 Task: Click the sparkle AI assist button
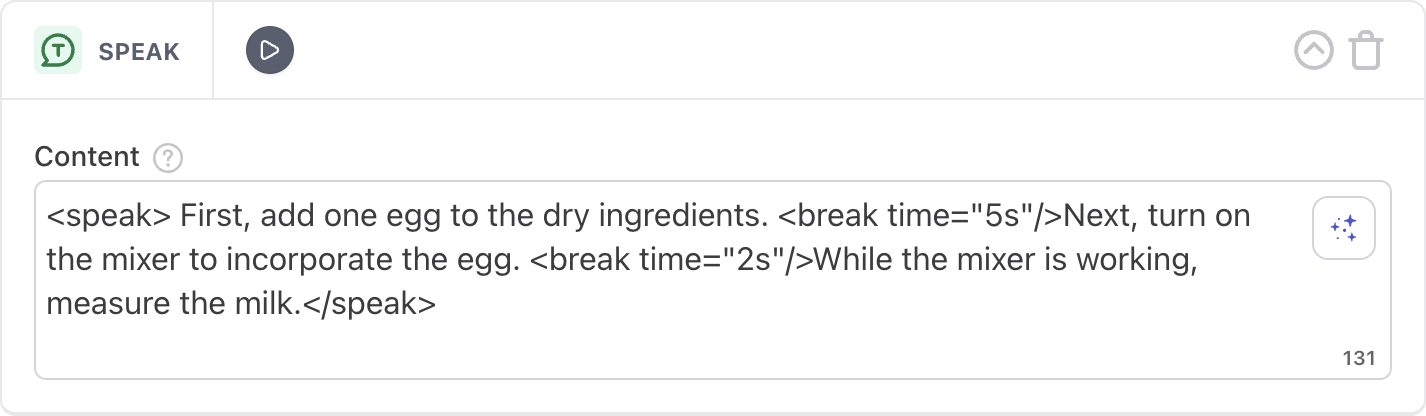pos(1344,229)
